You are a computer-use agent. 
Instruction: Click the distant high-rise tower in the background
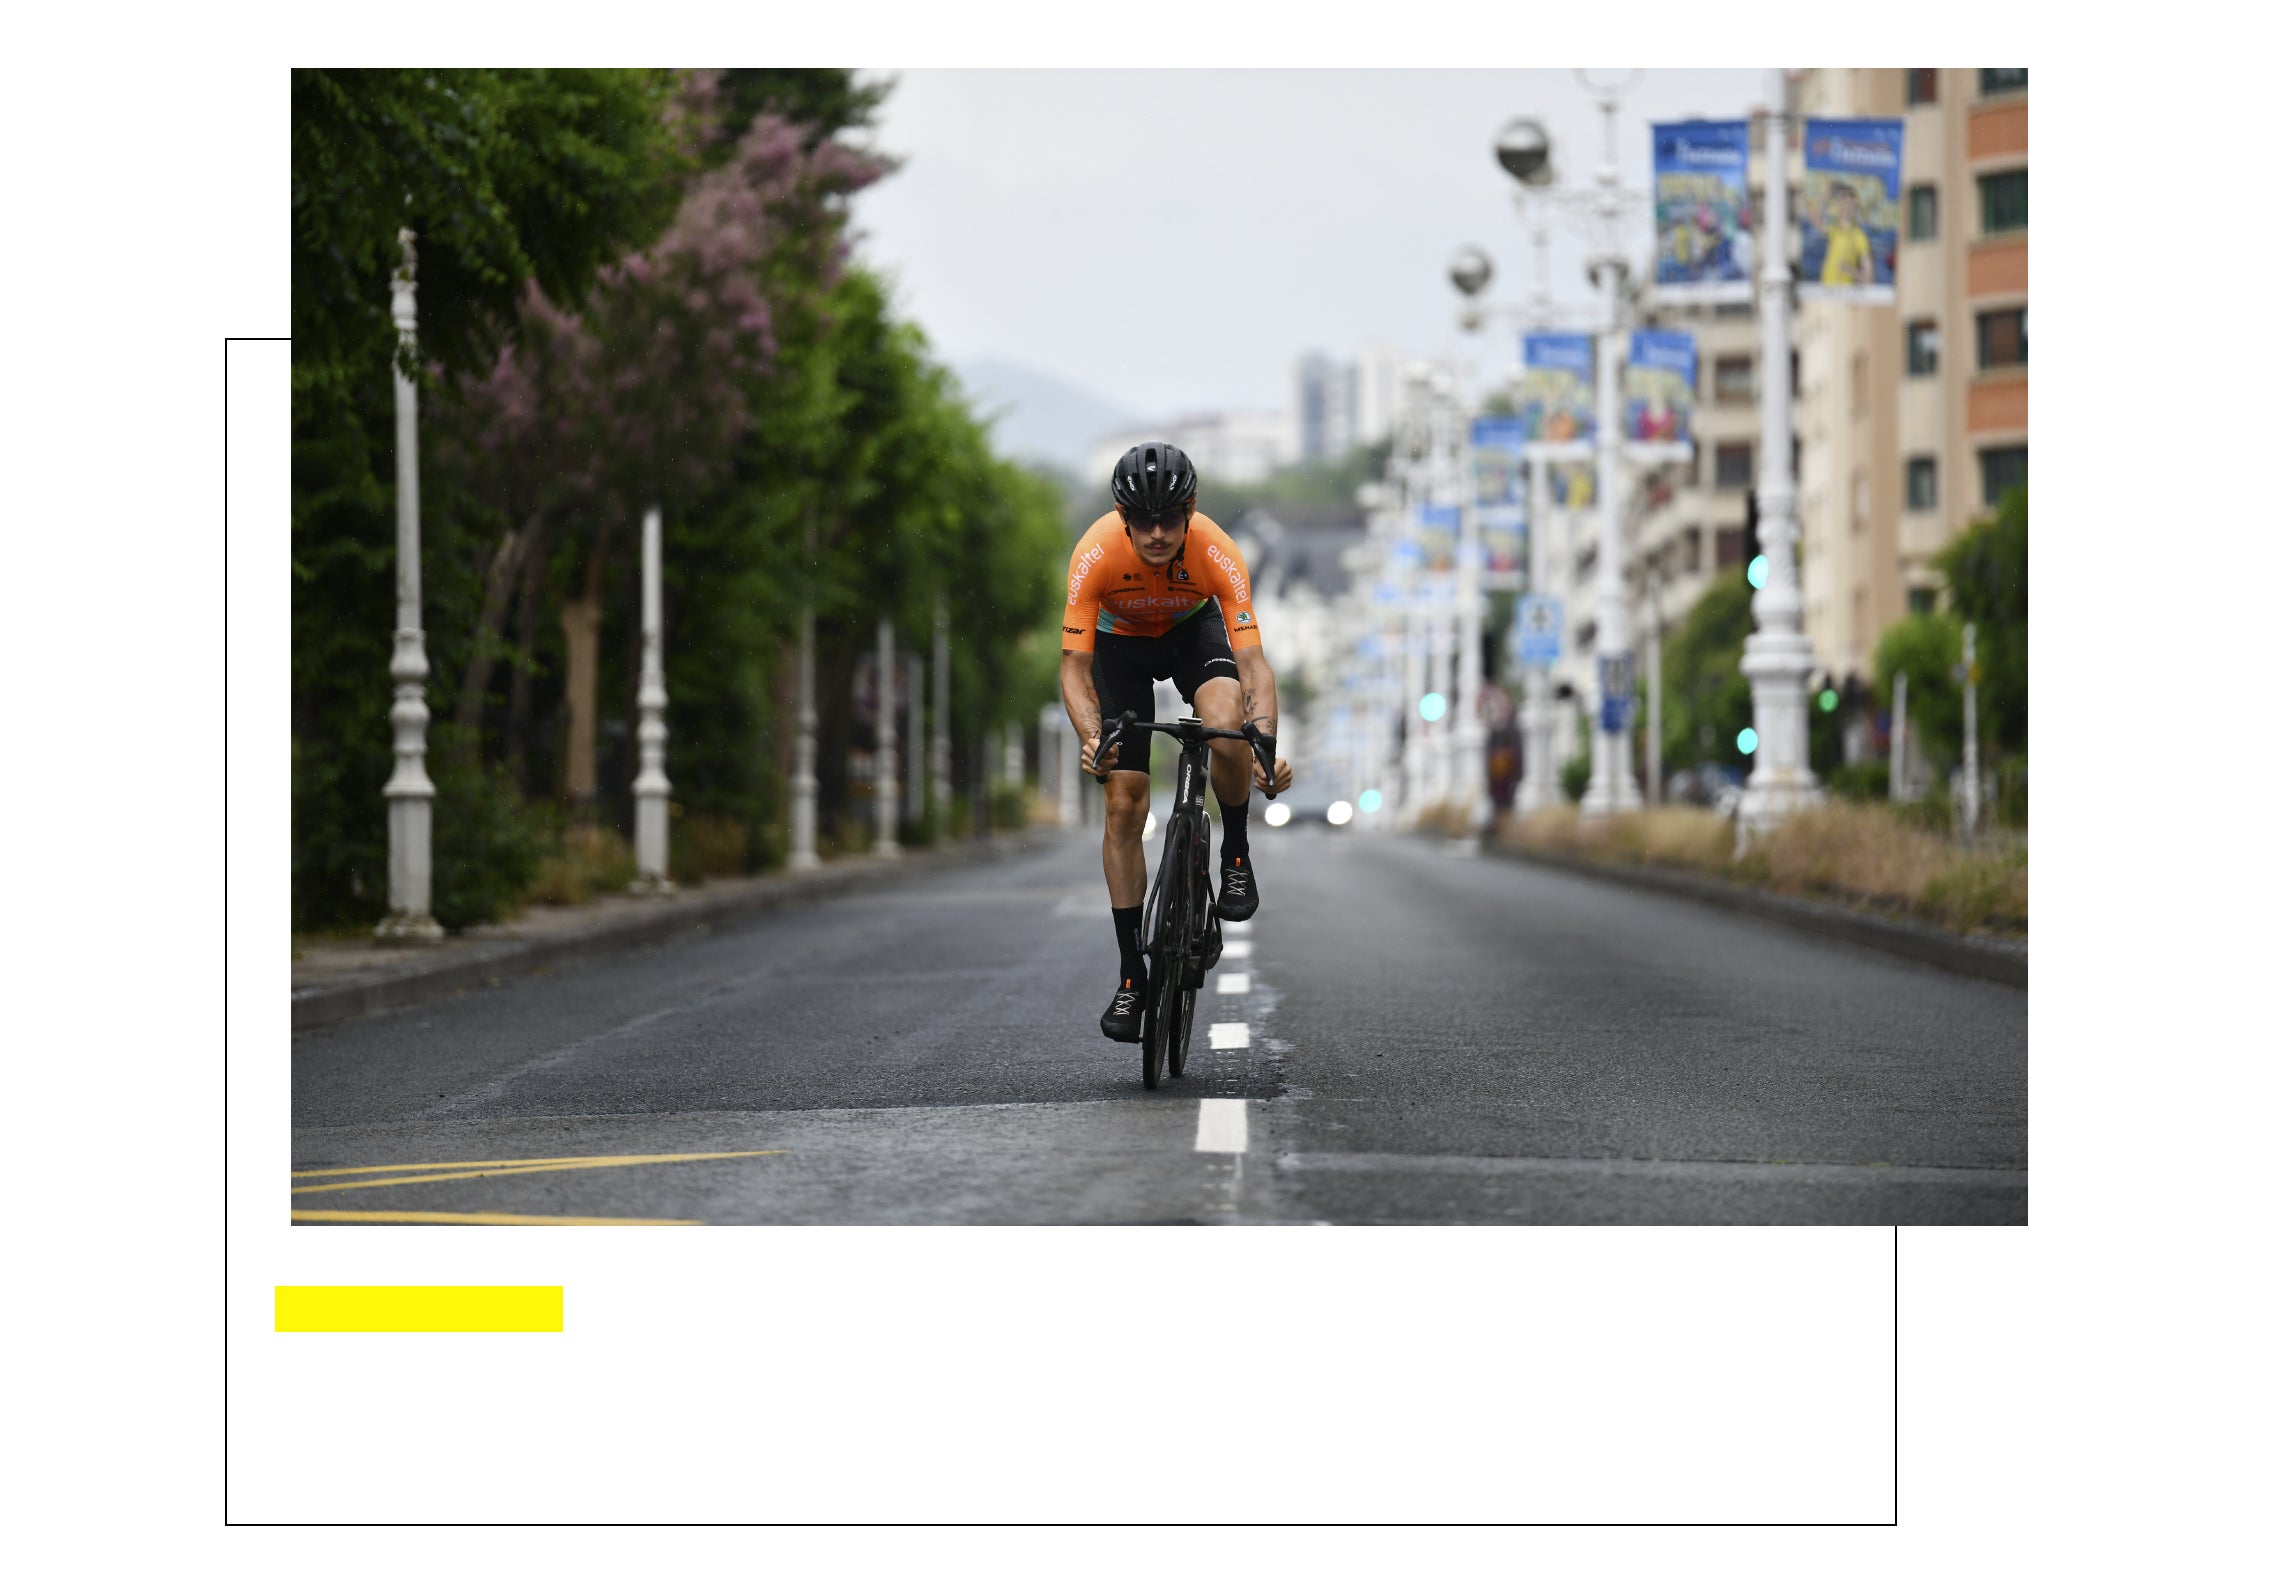tap(1325, 405)
